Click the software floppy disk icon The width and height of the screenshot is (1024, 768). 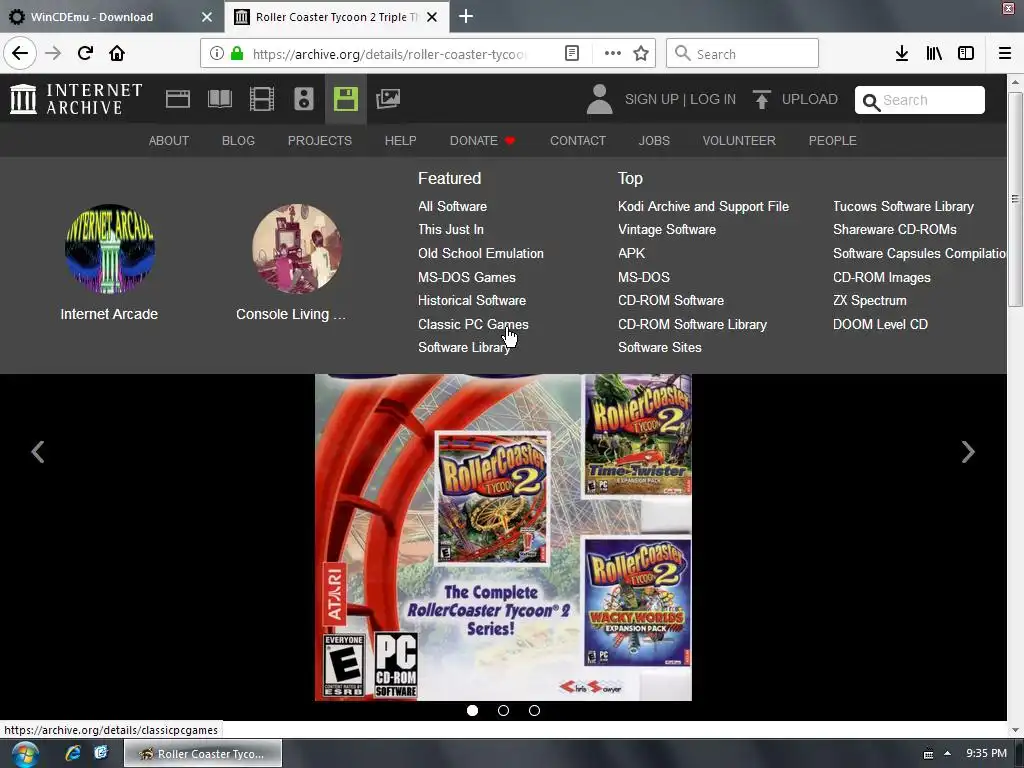[x=345, y=99]
